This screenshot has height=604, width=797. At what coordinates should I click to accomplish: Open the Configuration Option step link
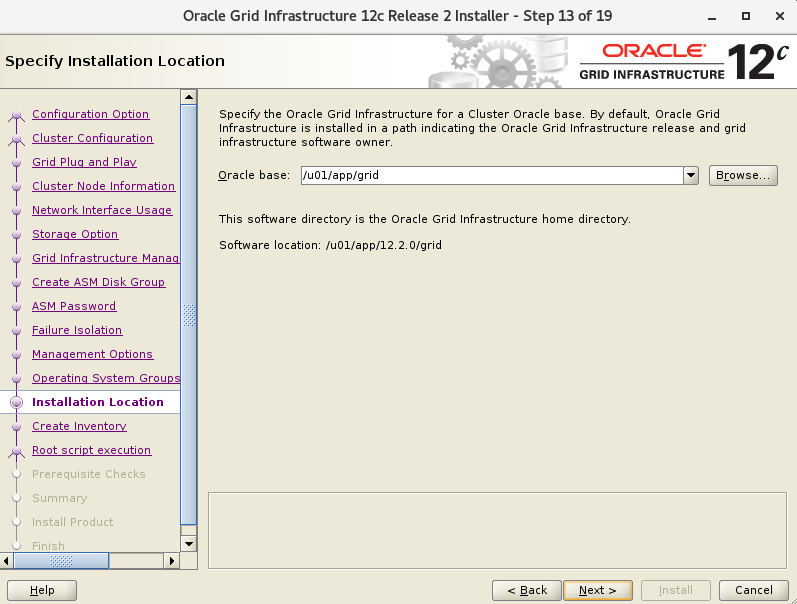point(90,114)
